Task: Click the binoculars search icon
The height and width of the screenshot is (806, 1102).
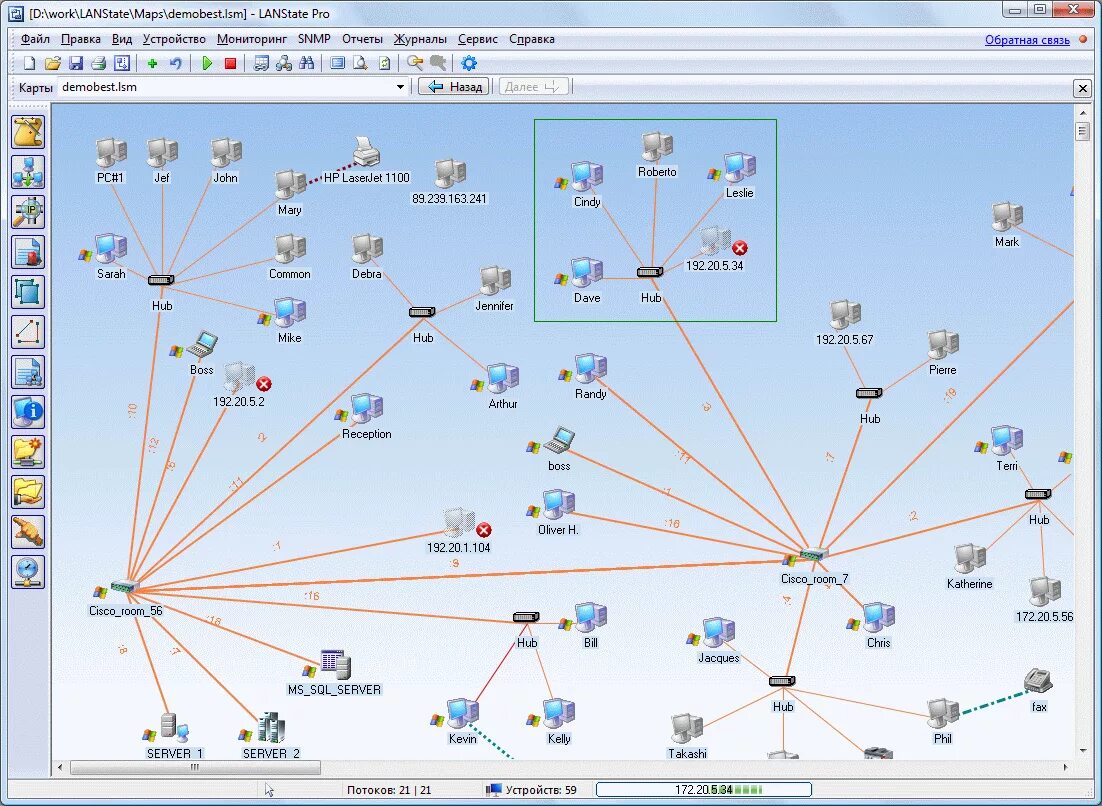Action: 306,63
